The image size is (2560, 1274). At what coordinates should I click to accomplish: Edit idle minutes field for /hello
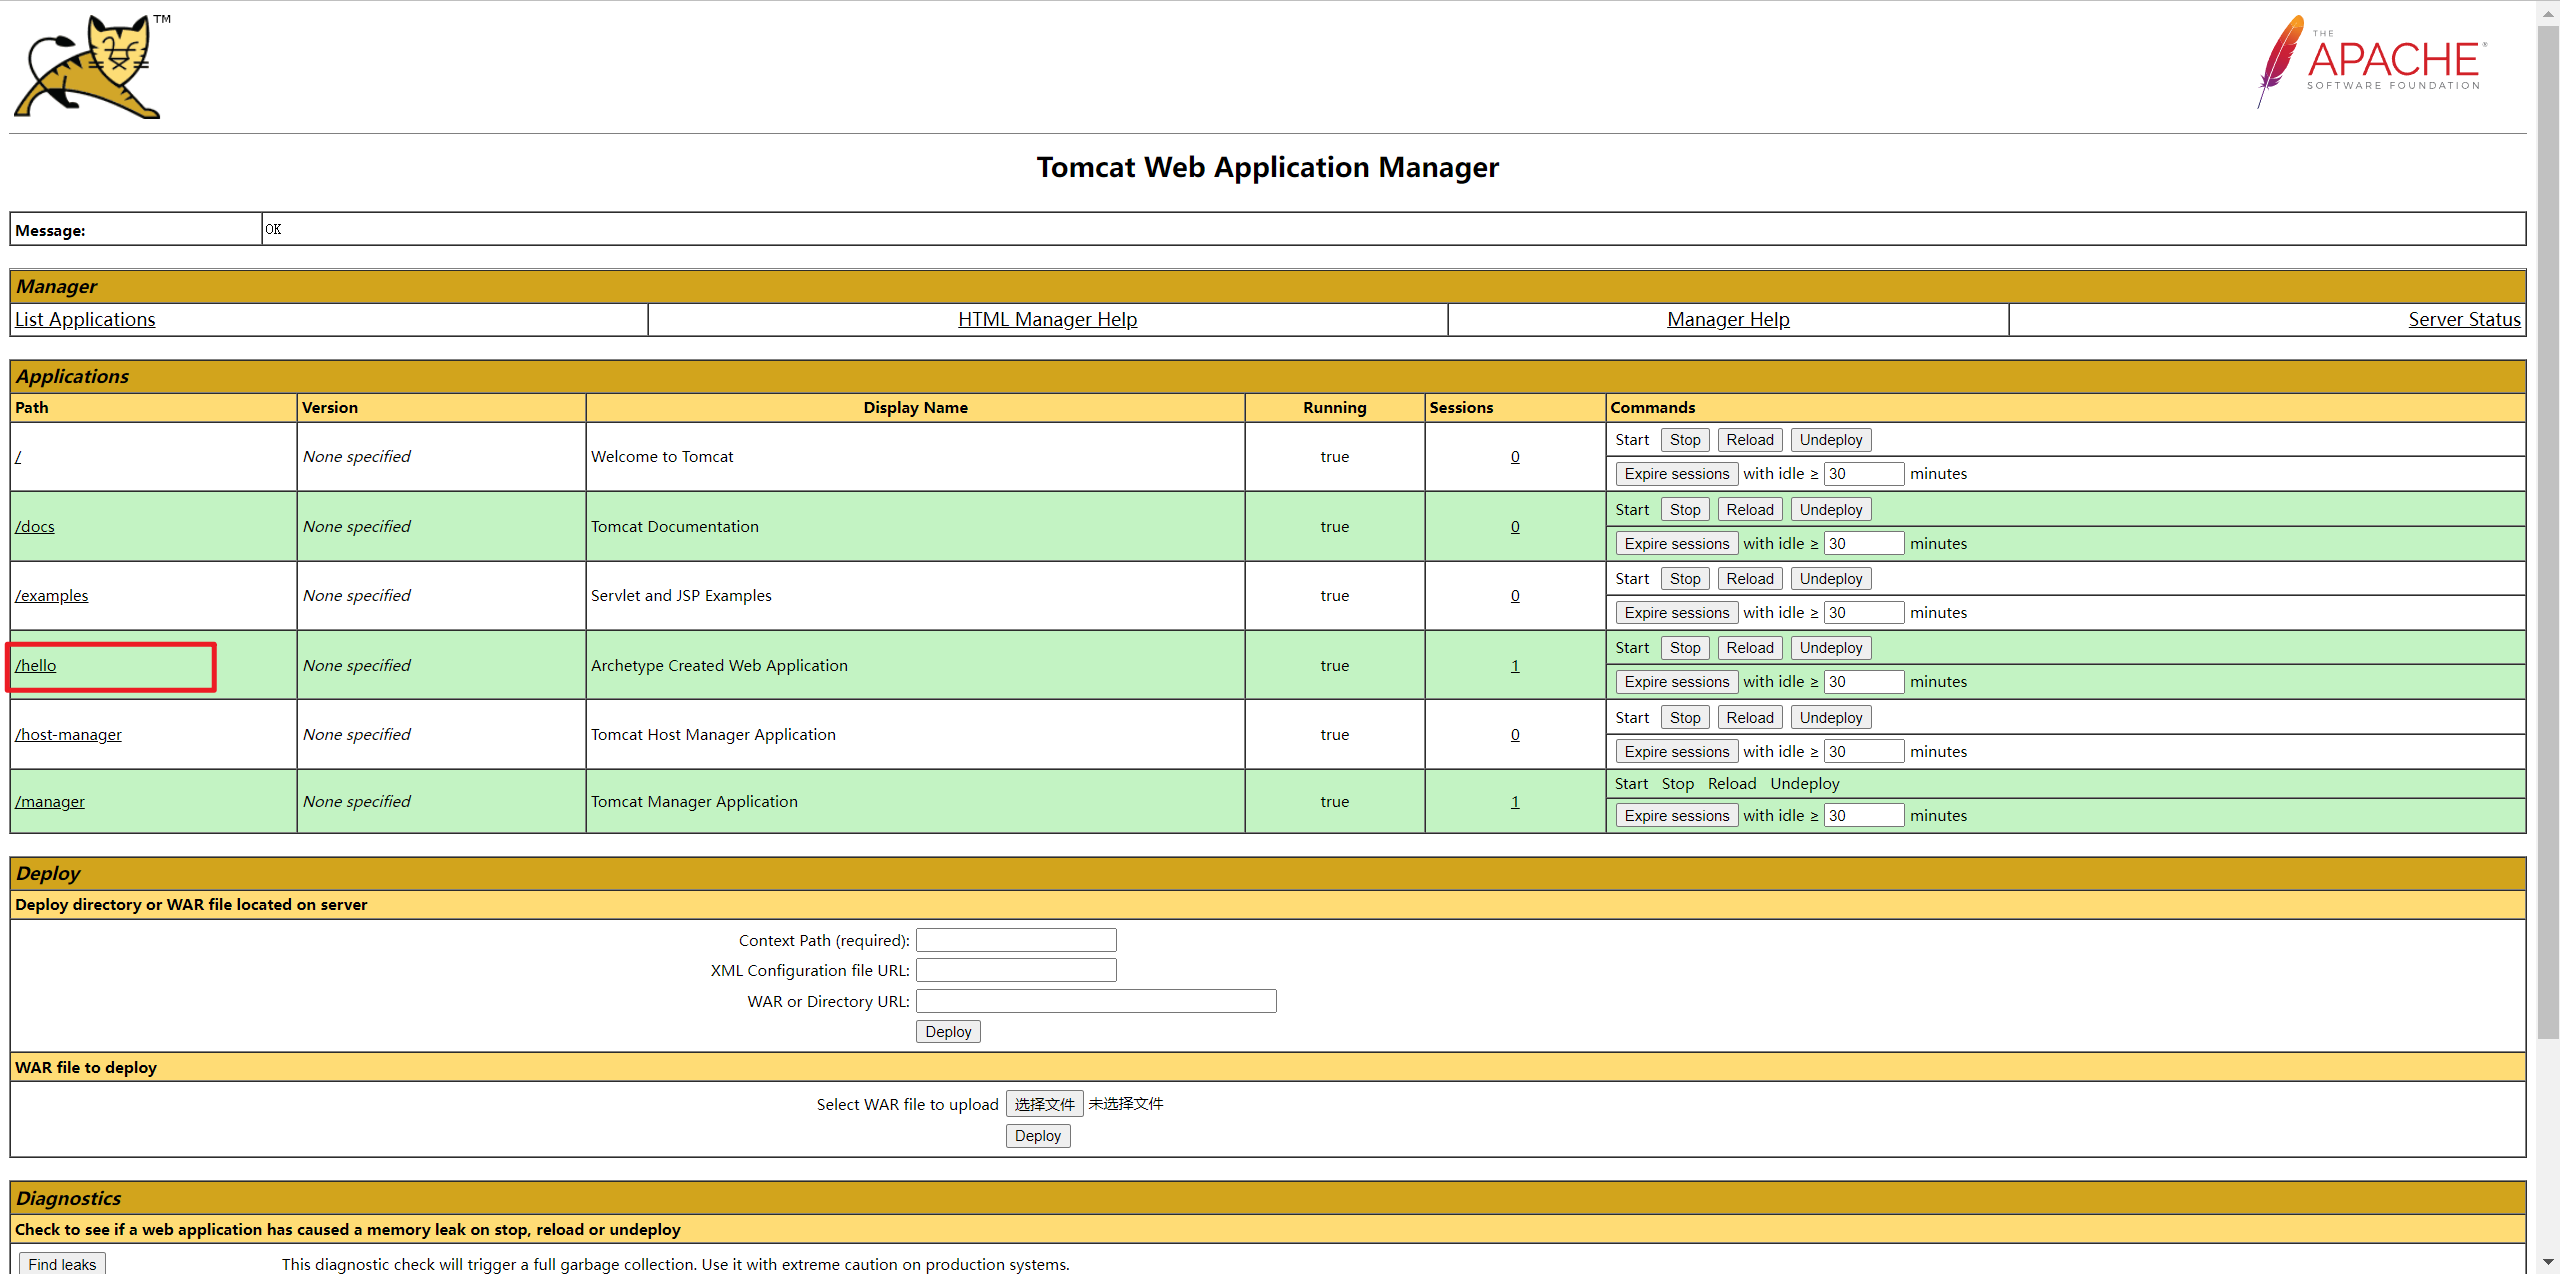(1864, 682)
